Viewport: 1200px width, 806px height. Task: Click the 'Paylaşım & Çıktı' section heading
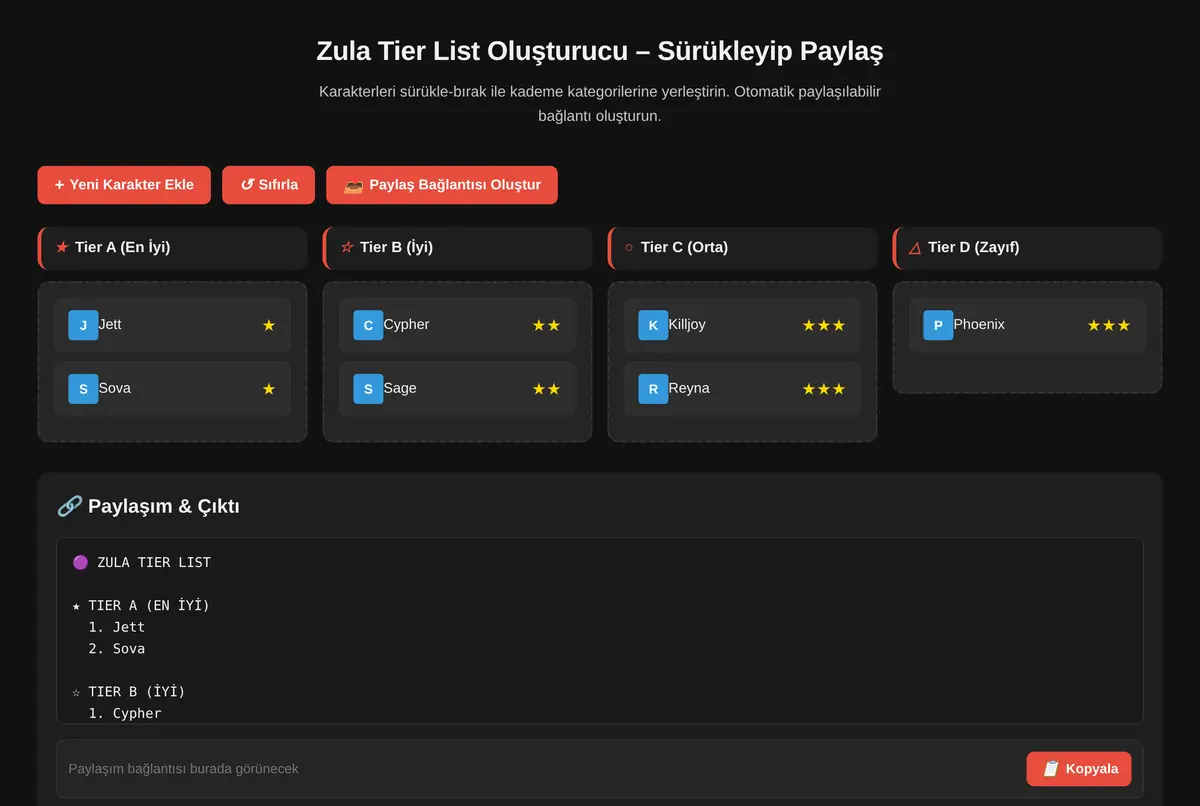pos(164,506)
